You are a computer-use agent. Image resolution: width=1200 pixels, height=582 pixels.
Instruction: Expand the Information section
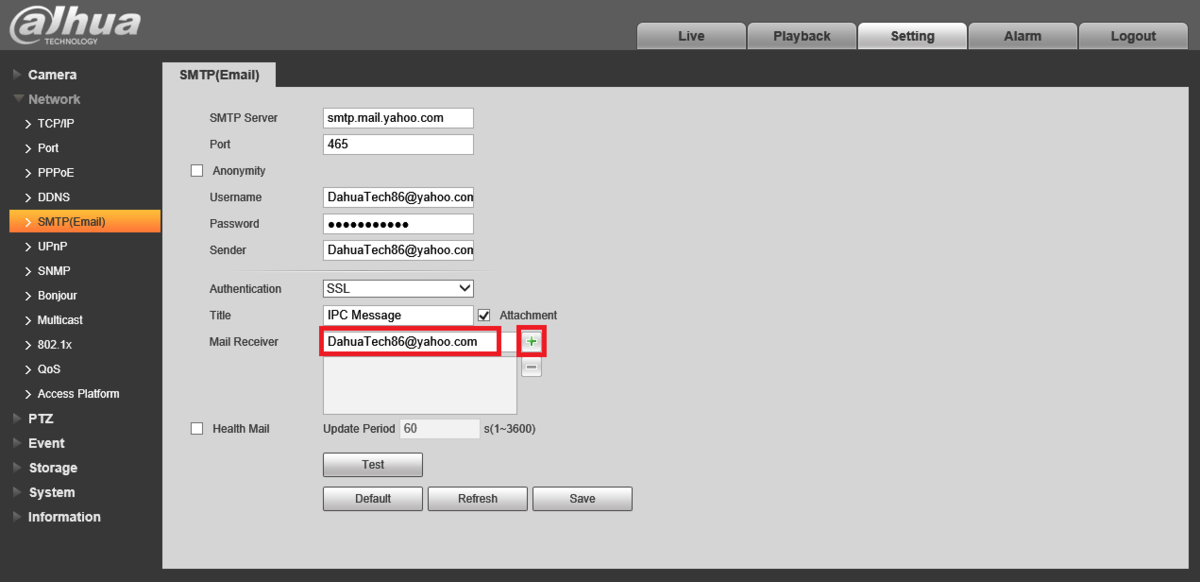pos(64,517)
